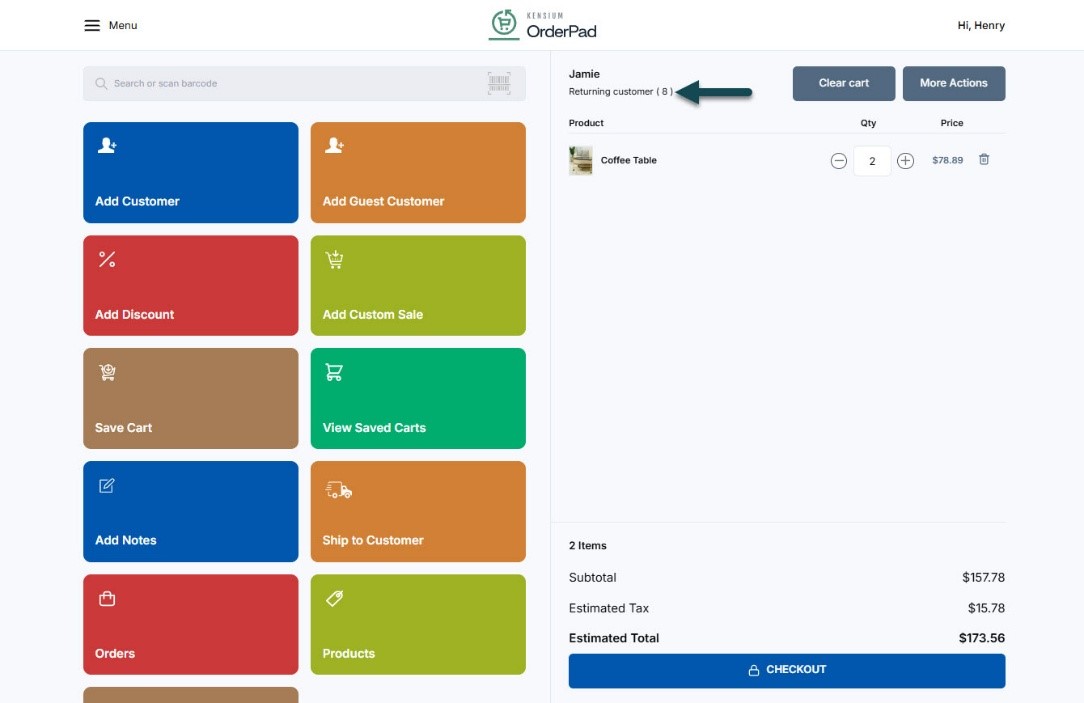Click the CHECKOUT button
This screenshot has height=703, width=1084.
787,671
